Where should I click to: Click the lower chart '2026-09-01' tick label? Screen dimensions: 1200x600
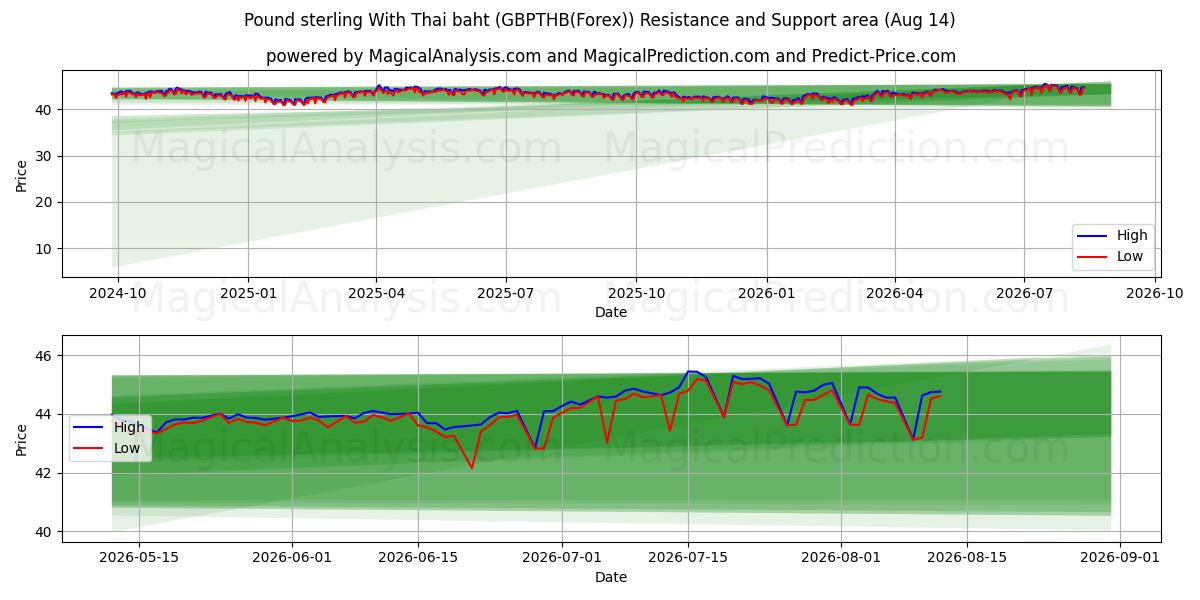pos(1119,559)
